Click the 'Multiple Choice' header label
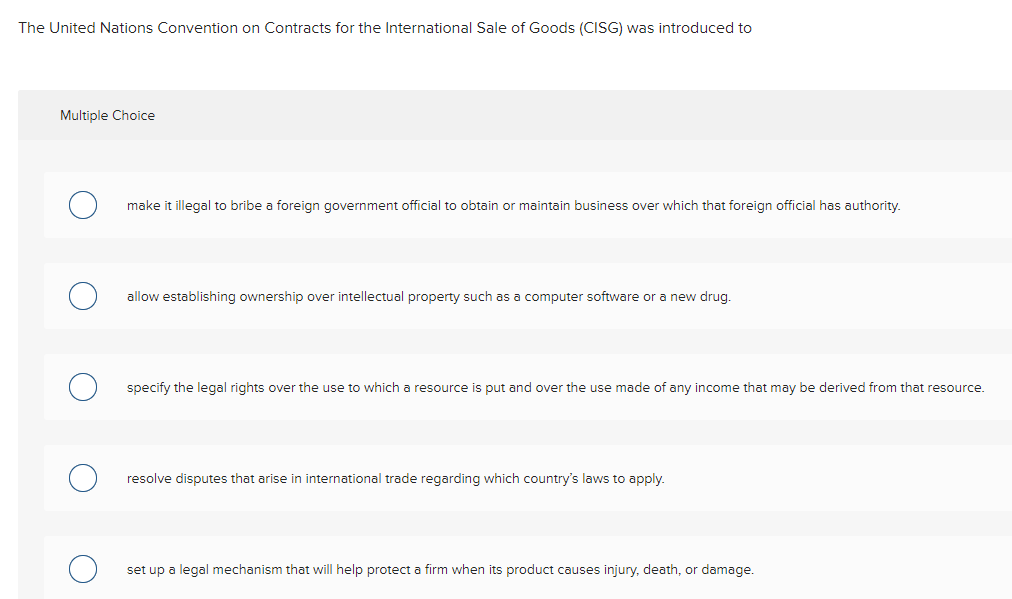Viewport: 1012px width, 599px height. [x=107, y=115]
